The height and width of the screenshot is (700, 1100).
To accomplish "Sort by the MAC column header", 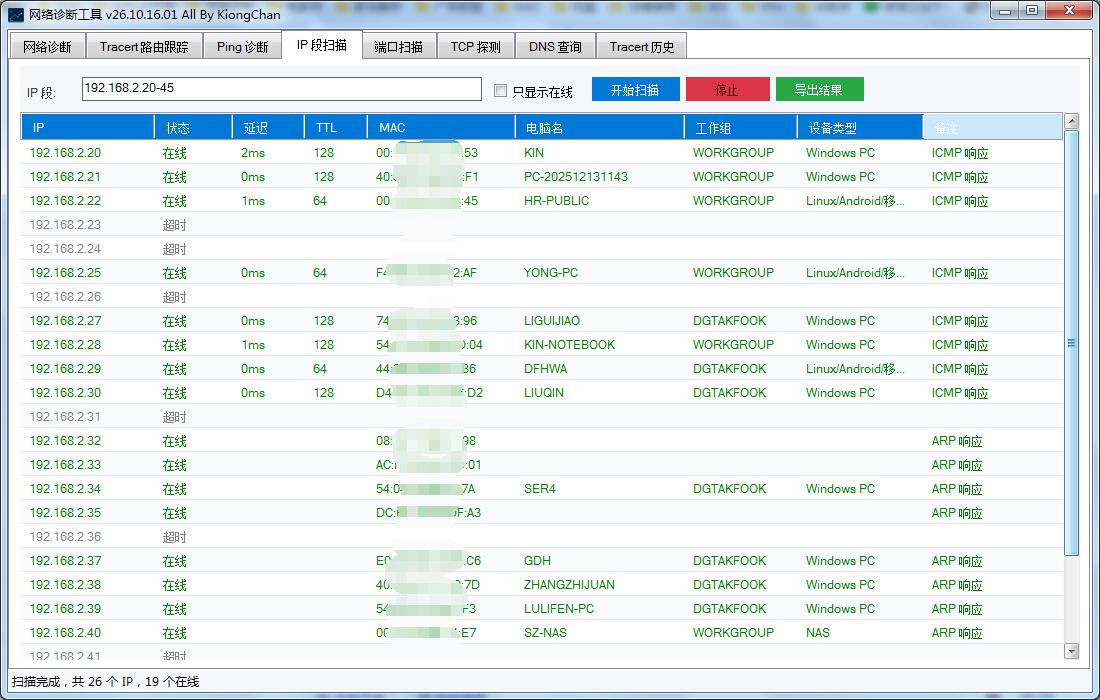I will pos(441,128).
